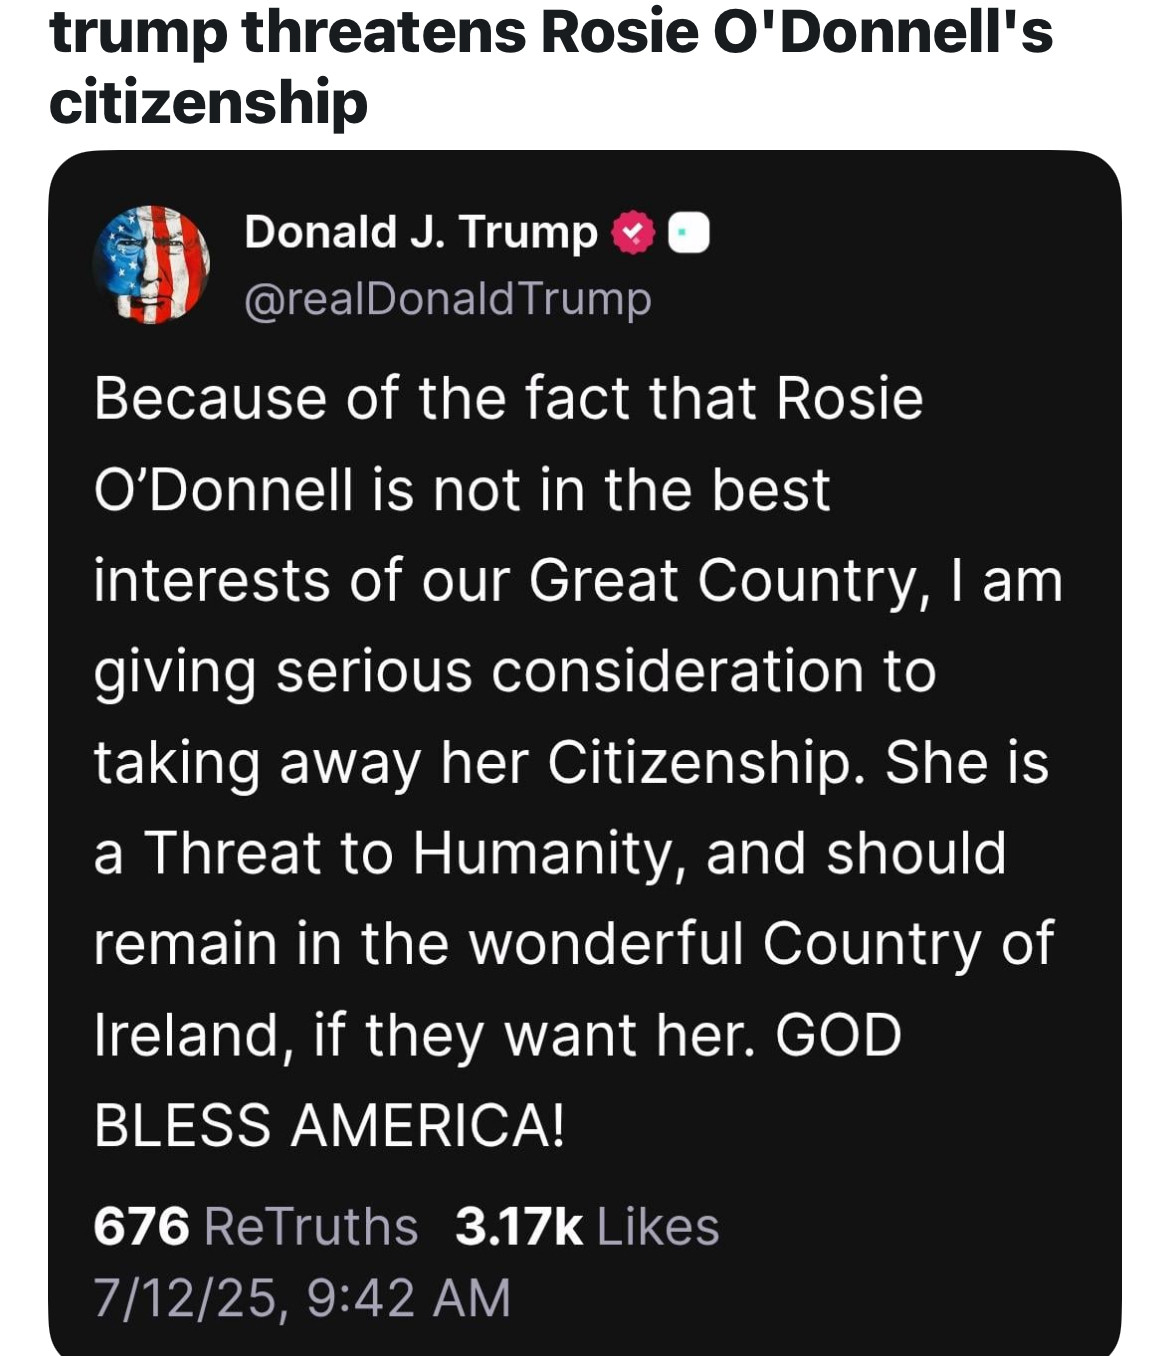Open the Donald J. Trump display name
1170x1356 pixels.
(420, 232)
